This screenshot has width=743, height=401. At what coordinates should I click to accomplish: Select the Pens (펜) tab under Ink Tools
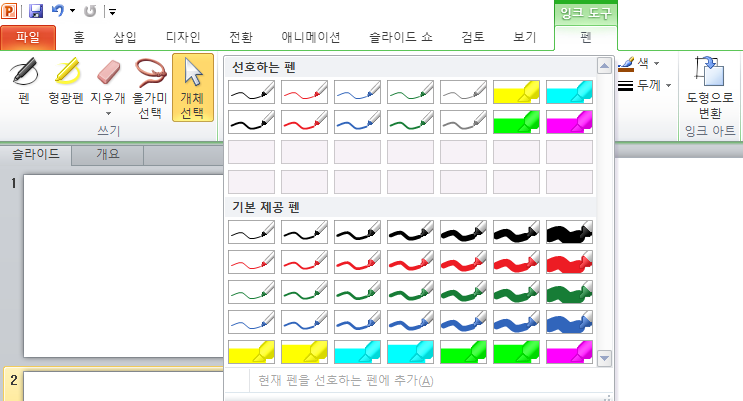586,37
